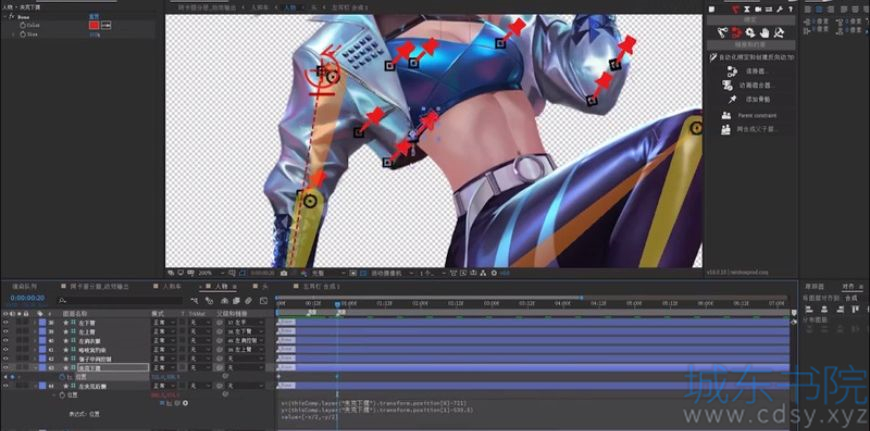Open blend mode dropdown for layer 左下臂
The width and height of the screenshot is (870, 431).
[163, 322]
